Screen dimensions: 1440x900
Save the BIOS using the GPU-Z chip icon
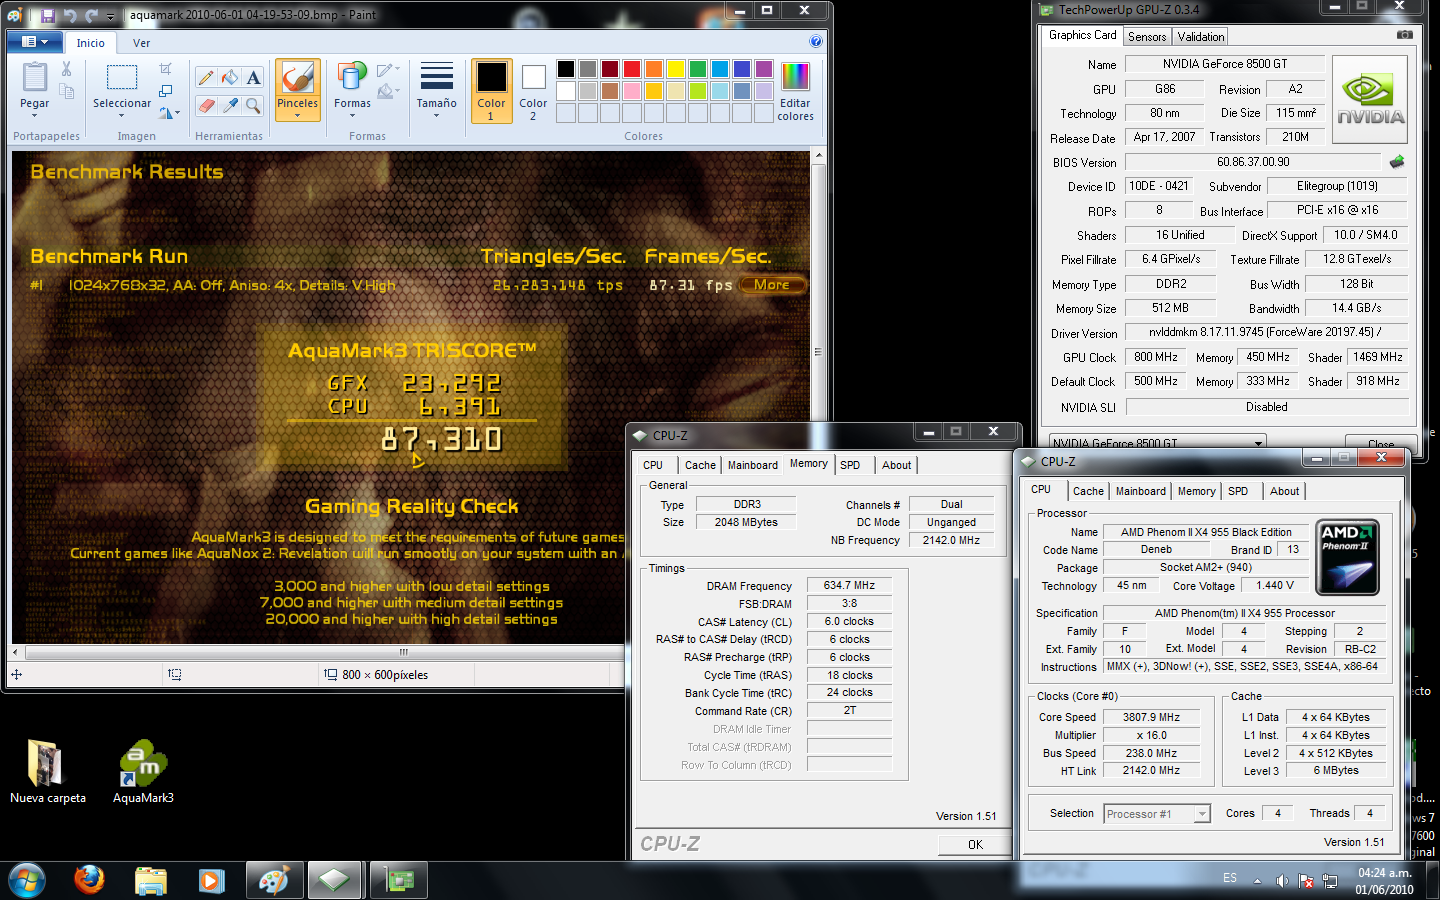pos(1397,161)
